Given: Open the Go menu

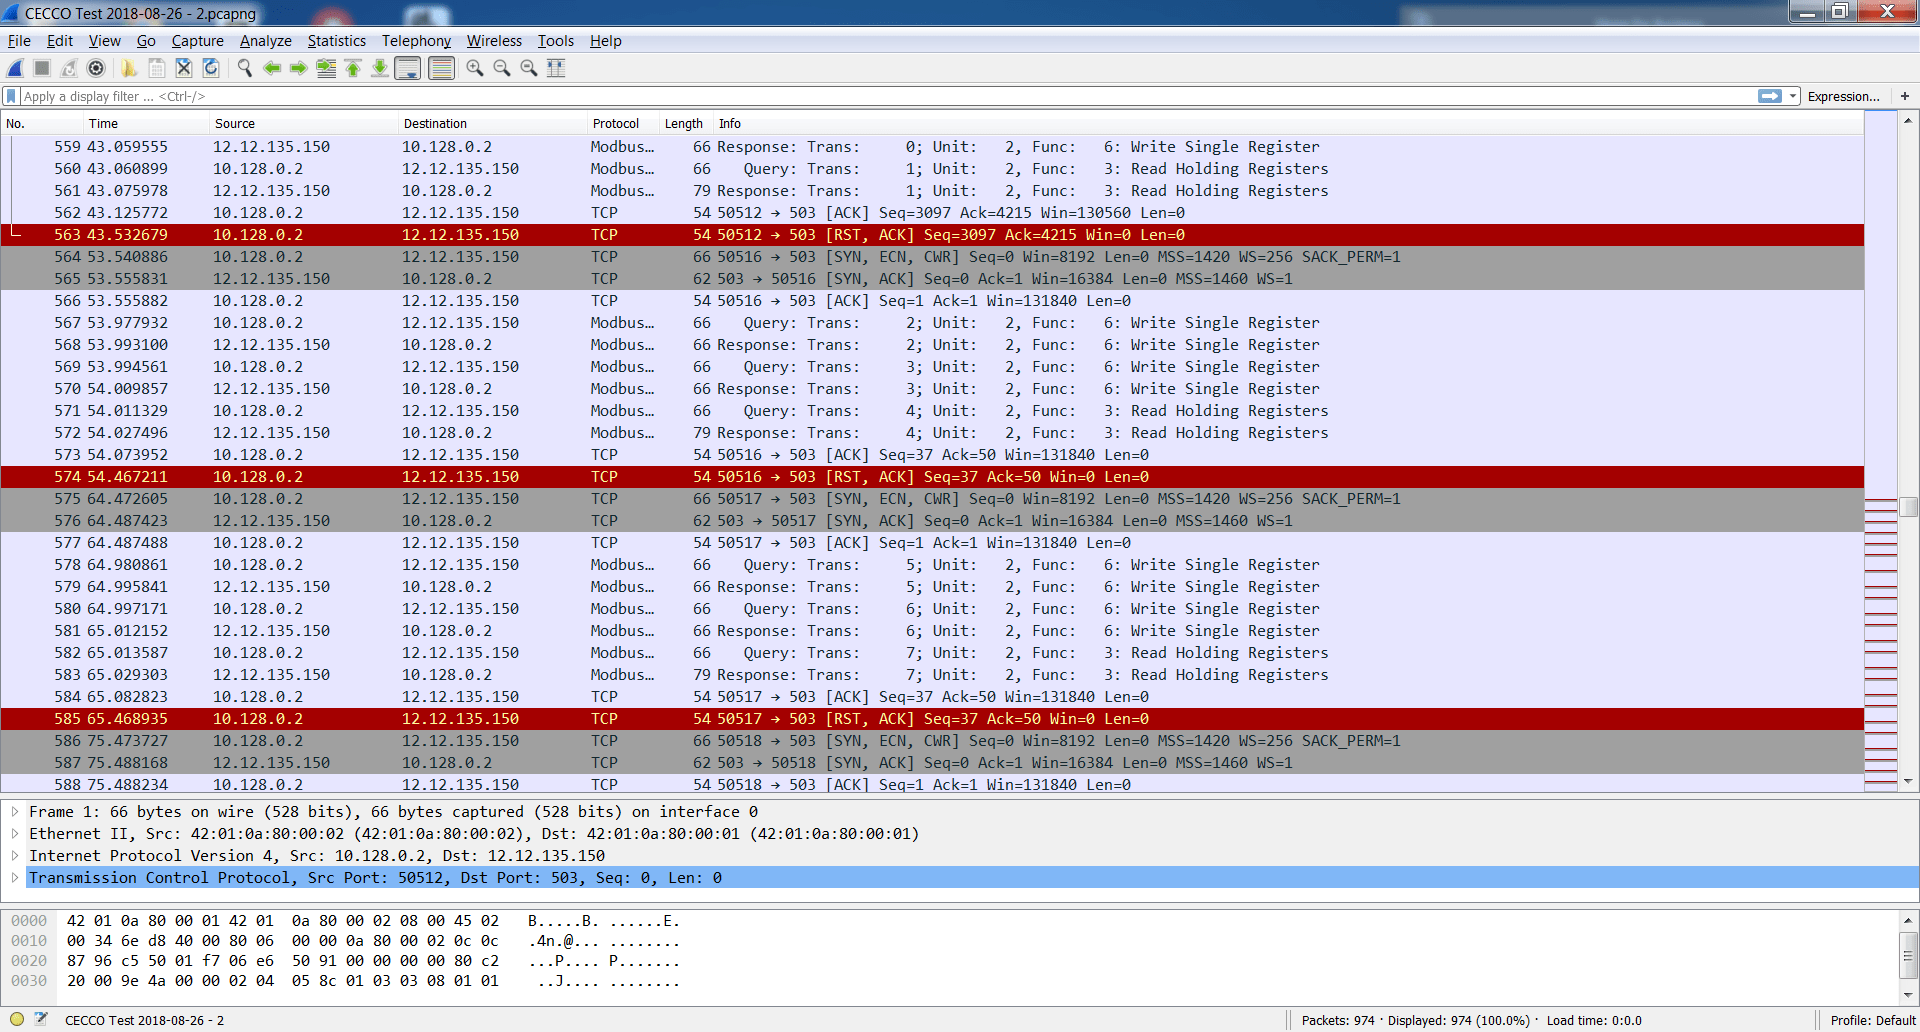Looking at the screenshot, I should pyautogui.click(x=146, y=41).
